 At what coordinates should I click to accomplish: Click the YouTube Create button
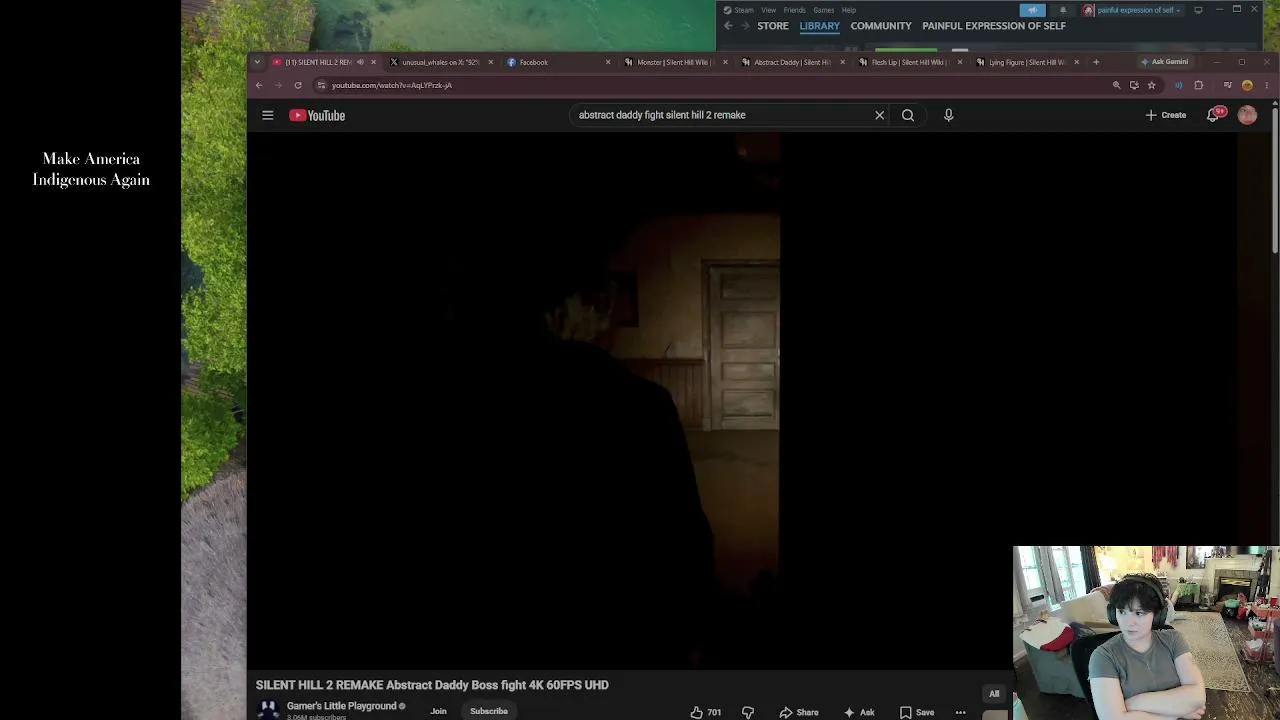[1166, 115]
